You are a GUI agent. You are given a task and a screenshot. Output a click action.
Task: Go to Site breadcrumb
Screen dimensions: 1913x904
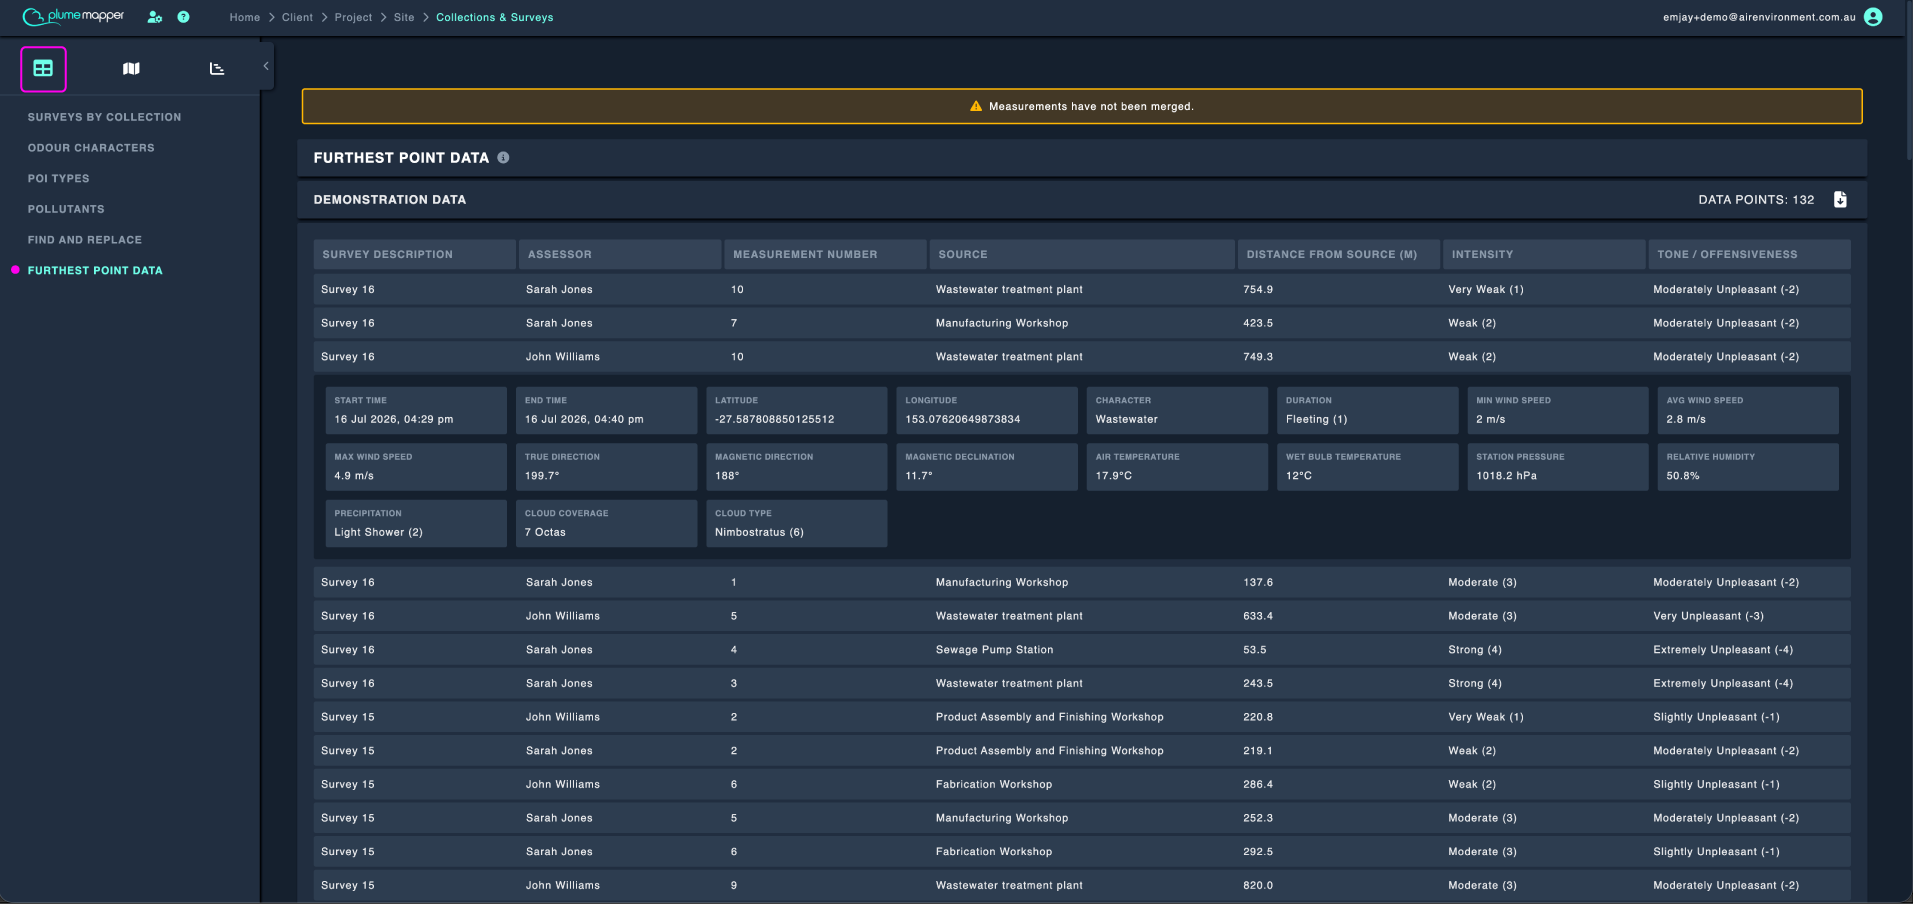[404, 17]
